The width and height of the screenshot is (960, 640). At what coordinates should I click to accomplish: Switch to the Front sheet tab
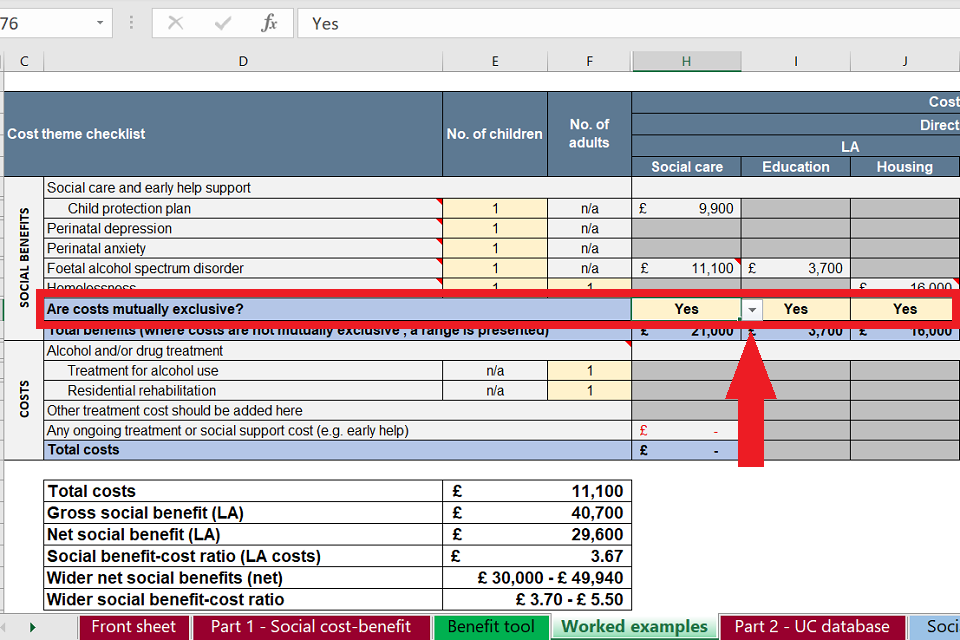[x=133, y=627]
